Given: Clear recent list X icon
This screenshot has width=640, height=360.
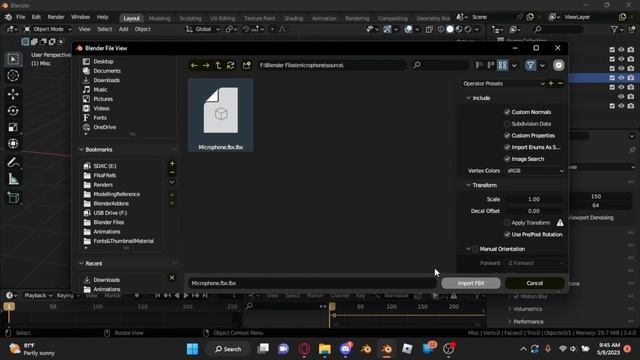Looking at the screenshot, I should pos(172,278).
